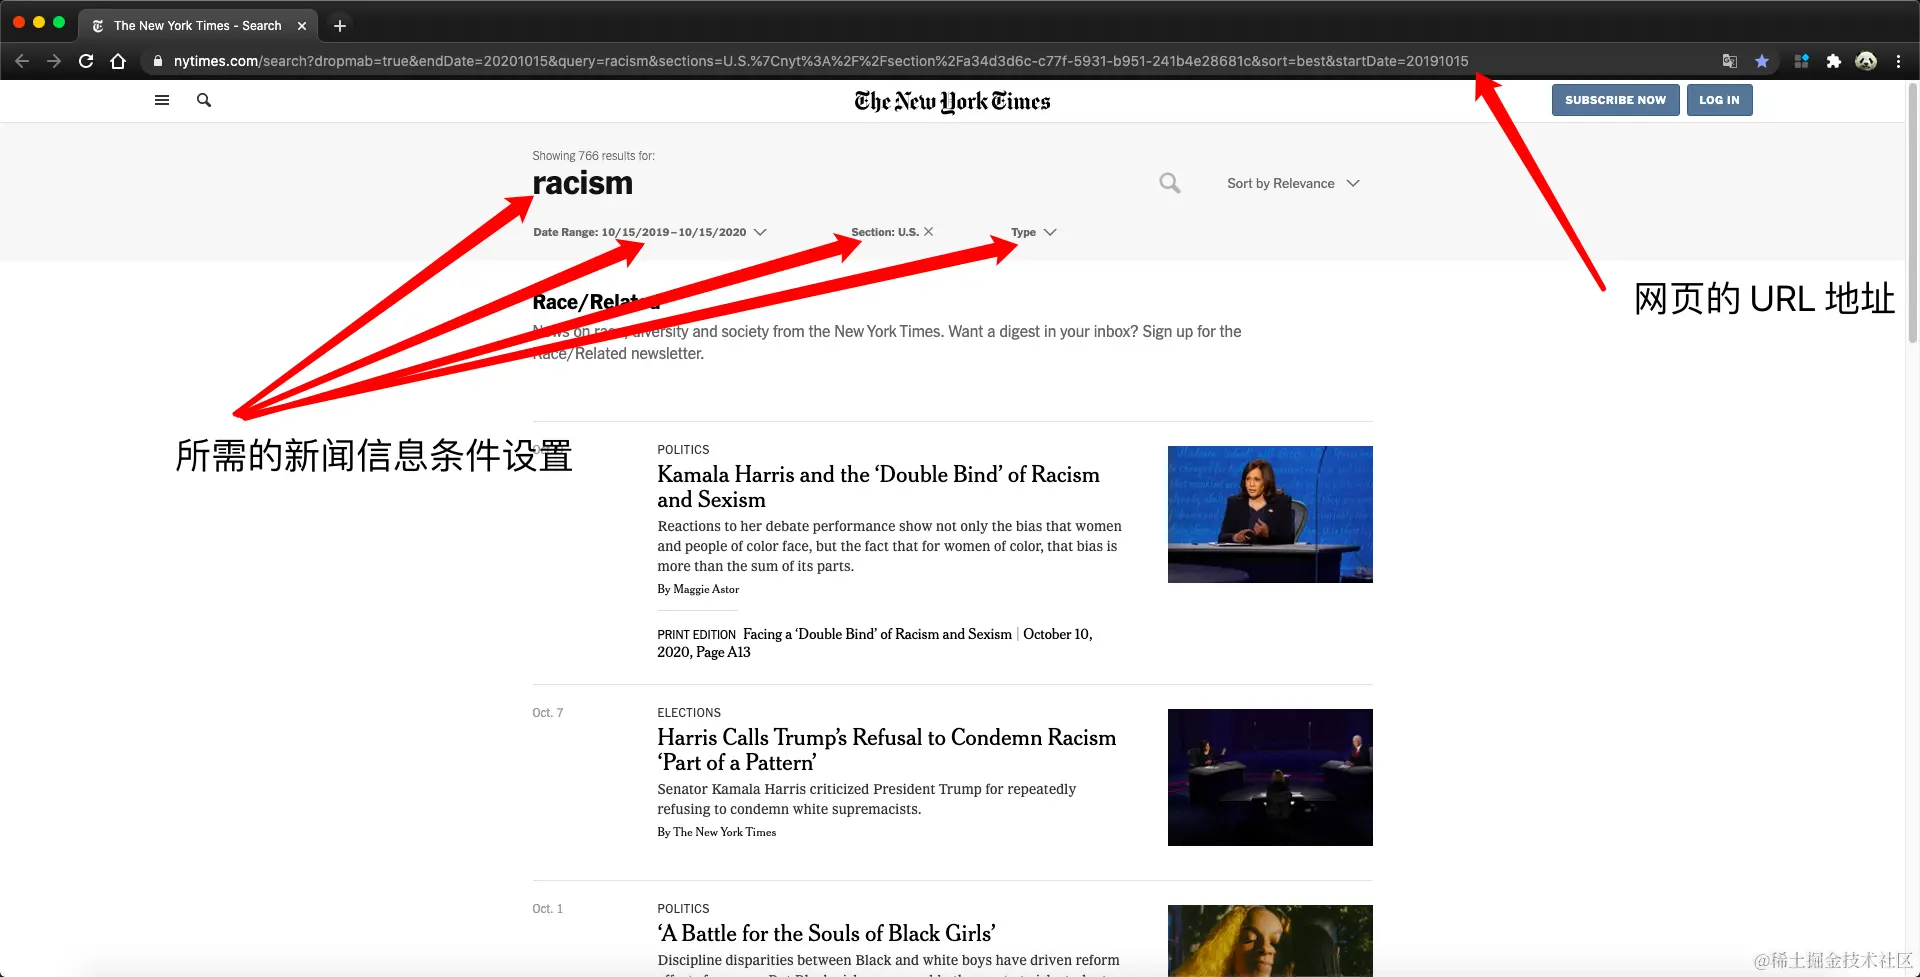Screen dimensions: 1920x977
Task: Go forward using the browser forward arrow
Action: pos(54,61)
